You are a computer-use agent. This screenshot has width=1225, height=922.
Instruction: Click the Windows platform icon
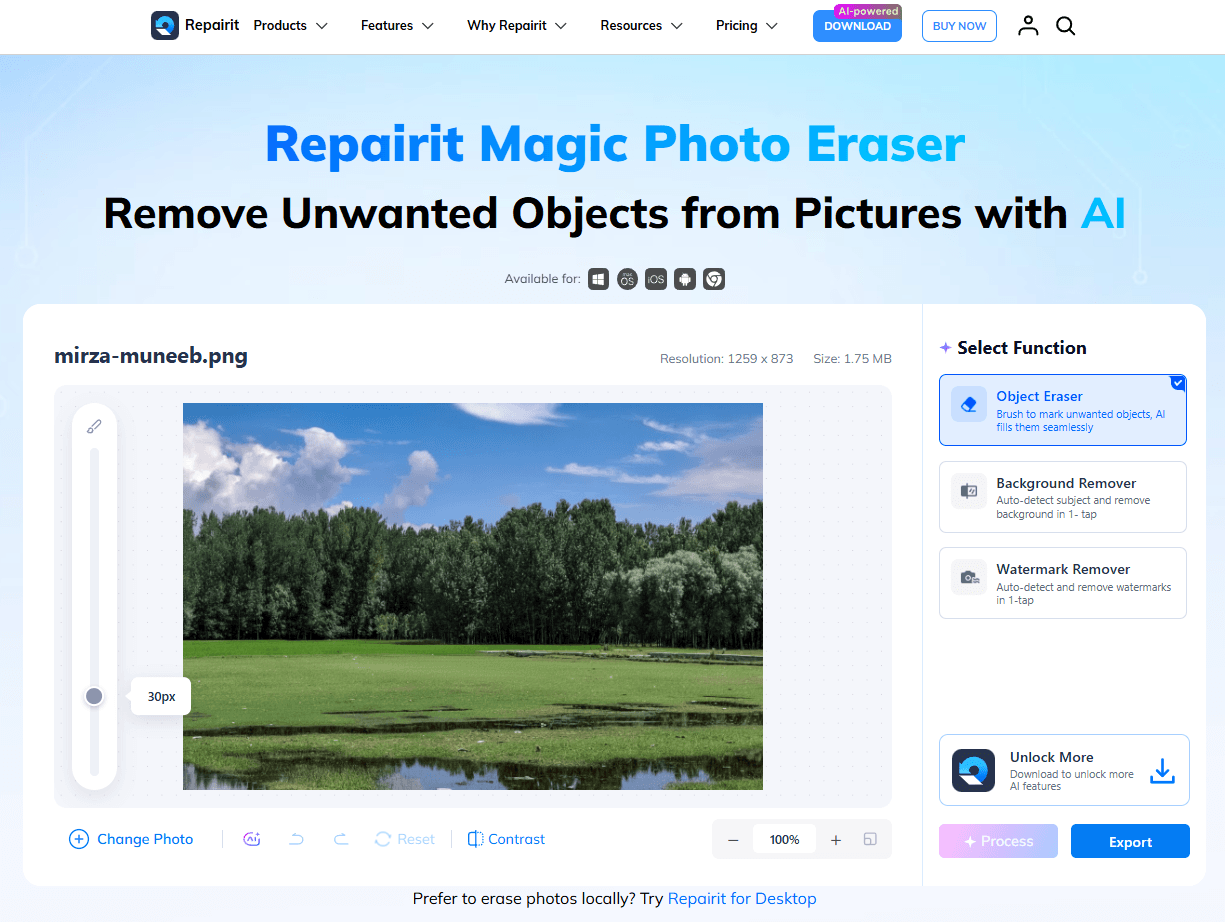pyautogui.click(x=598, y=279)
